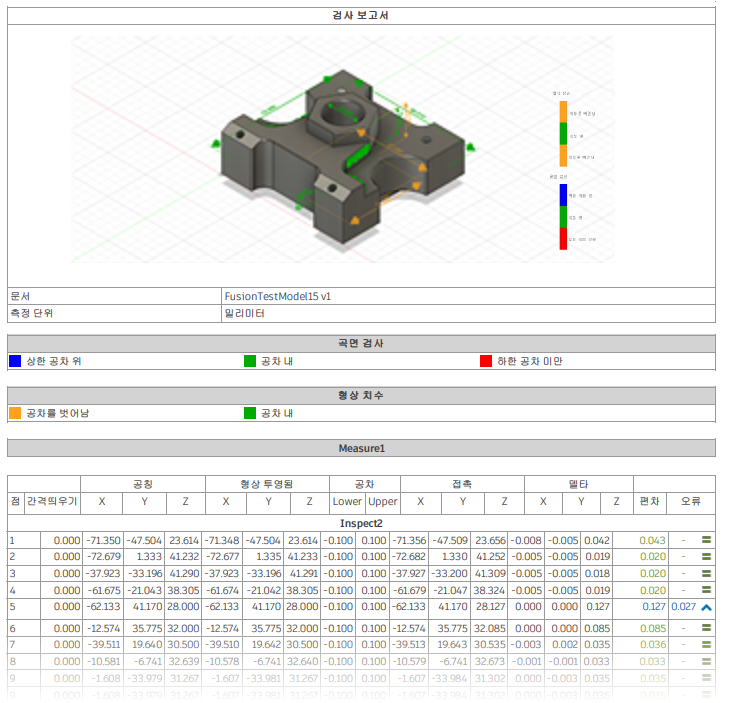
Task: Click the 측정 단위 row label
Action: [32, 314]
